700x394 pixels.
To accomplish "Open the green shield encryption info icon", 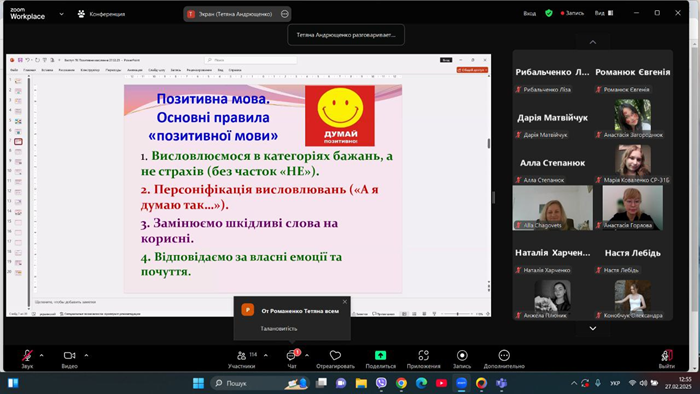I will coord(549,13).
